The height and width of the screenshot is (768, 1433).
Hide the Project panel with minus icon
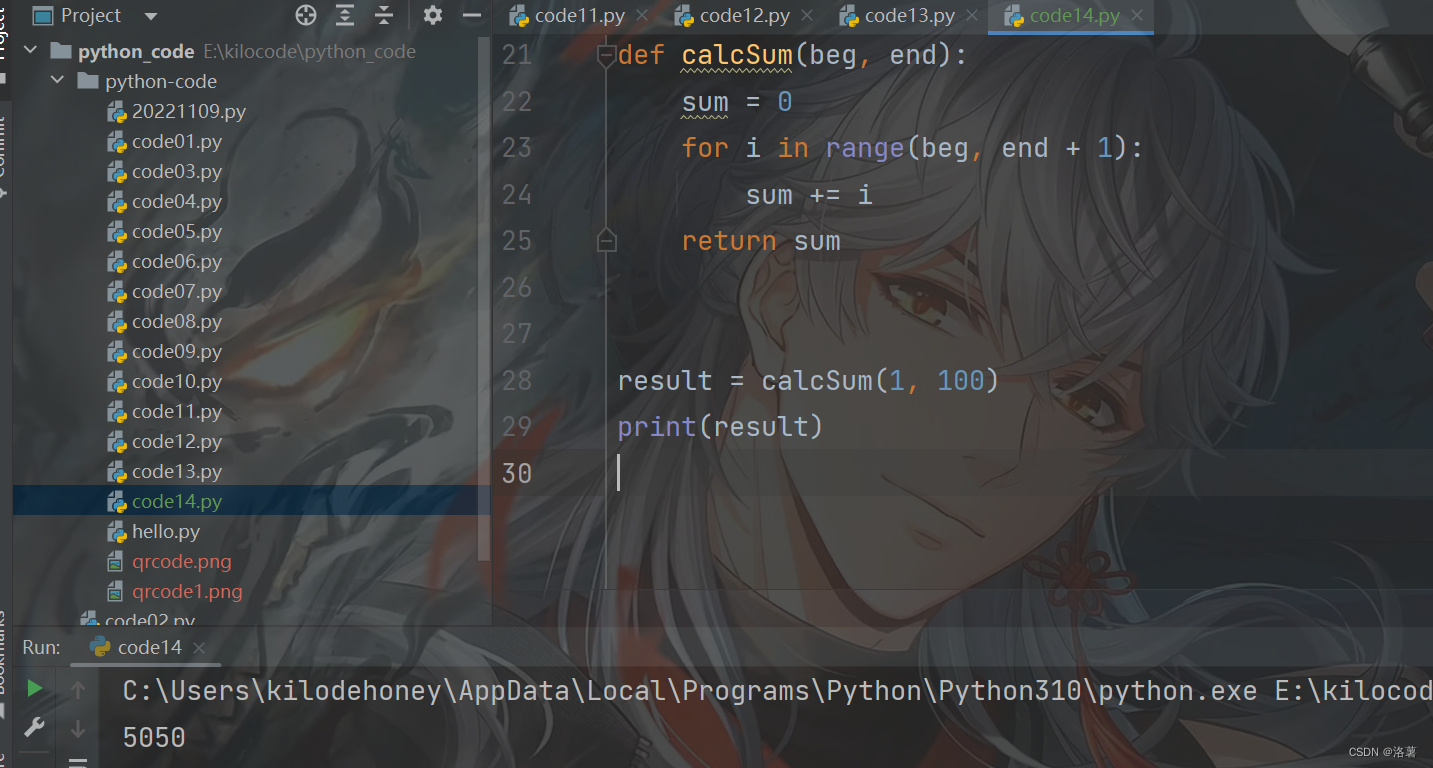click(472, 15)
